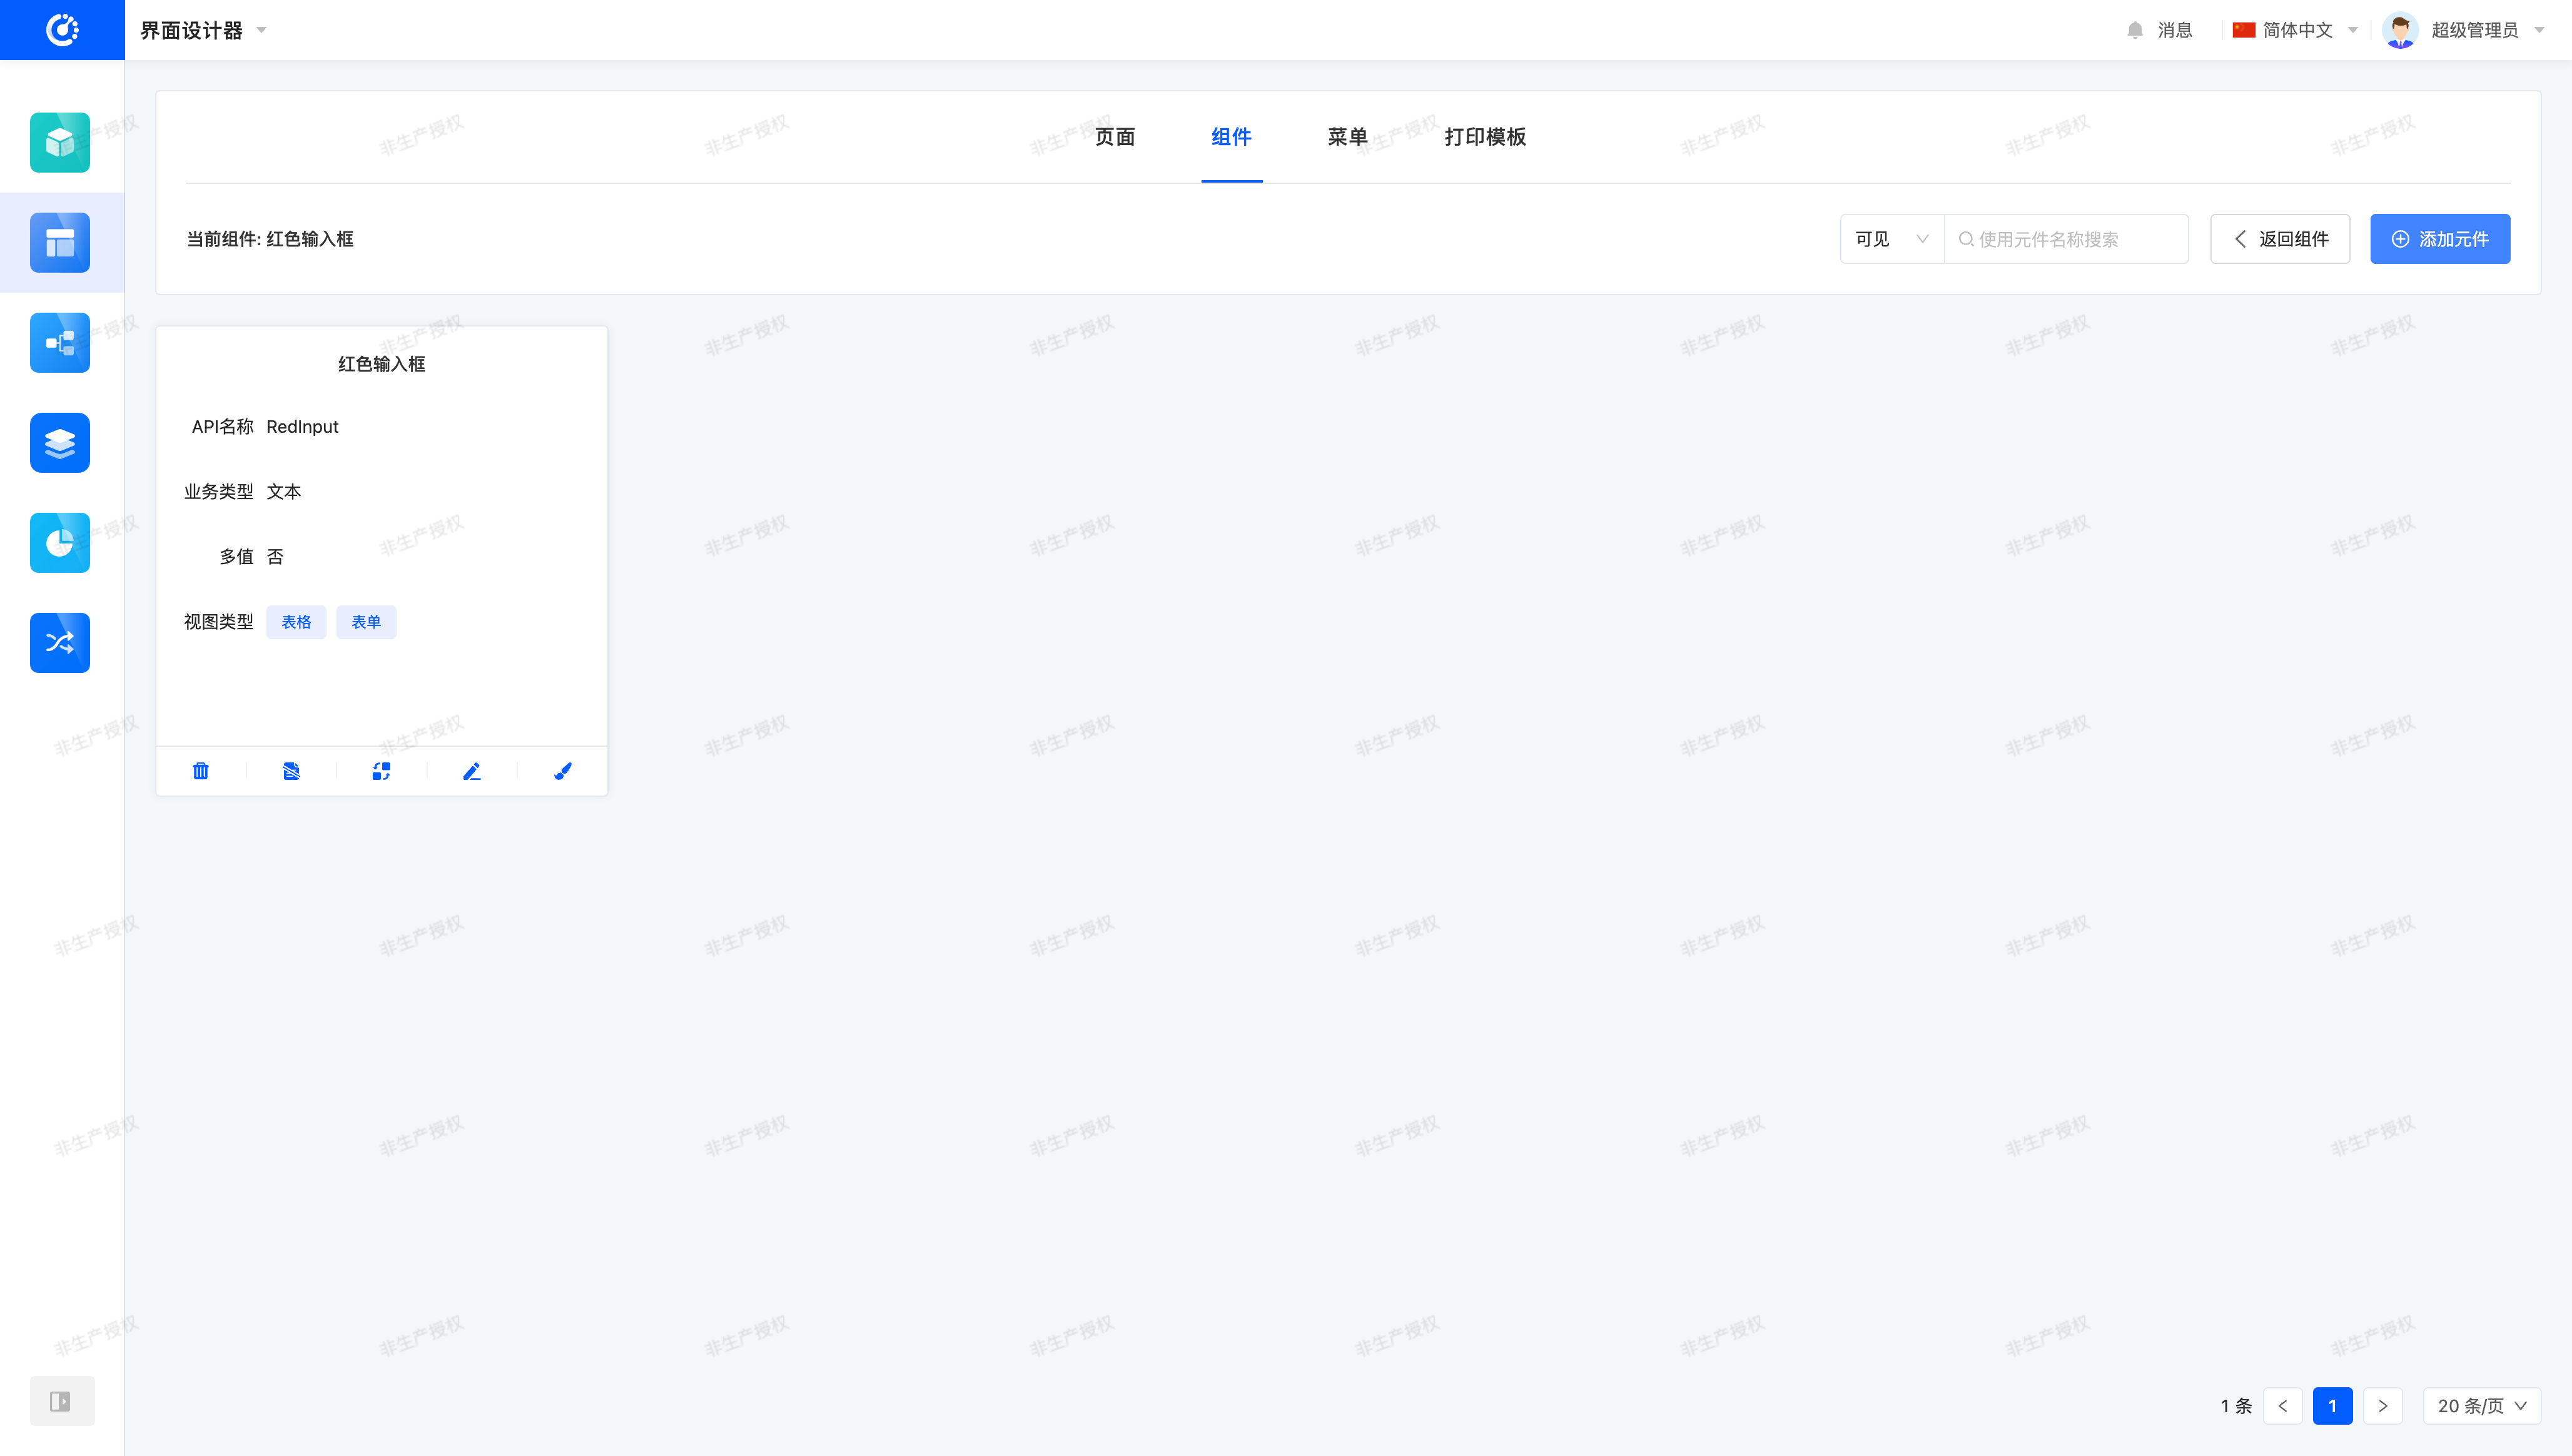
Task: Click the swap squares icon on the card
Action: [x=381, y=771]
